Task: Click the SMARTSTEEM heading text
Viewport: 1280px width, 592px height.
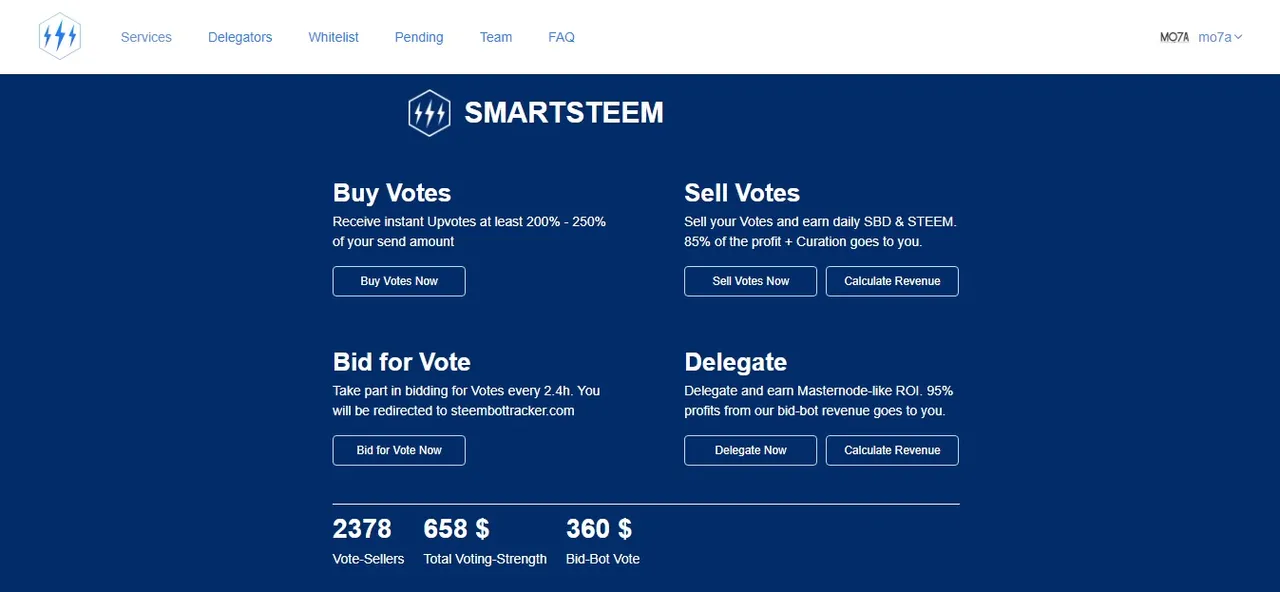Action: (564, 113)
